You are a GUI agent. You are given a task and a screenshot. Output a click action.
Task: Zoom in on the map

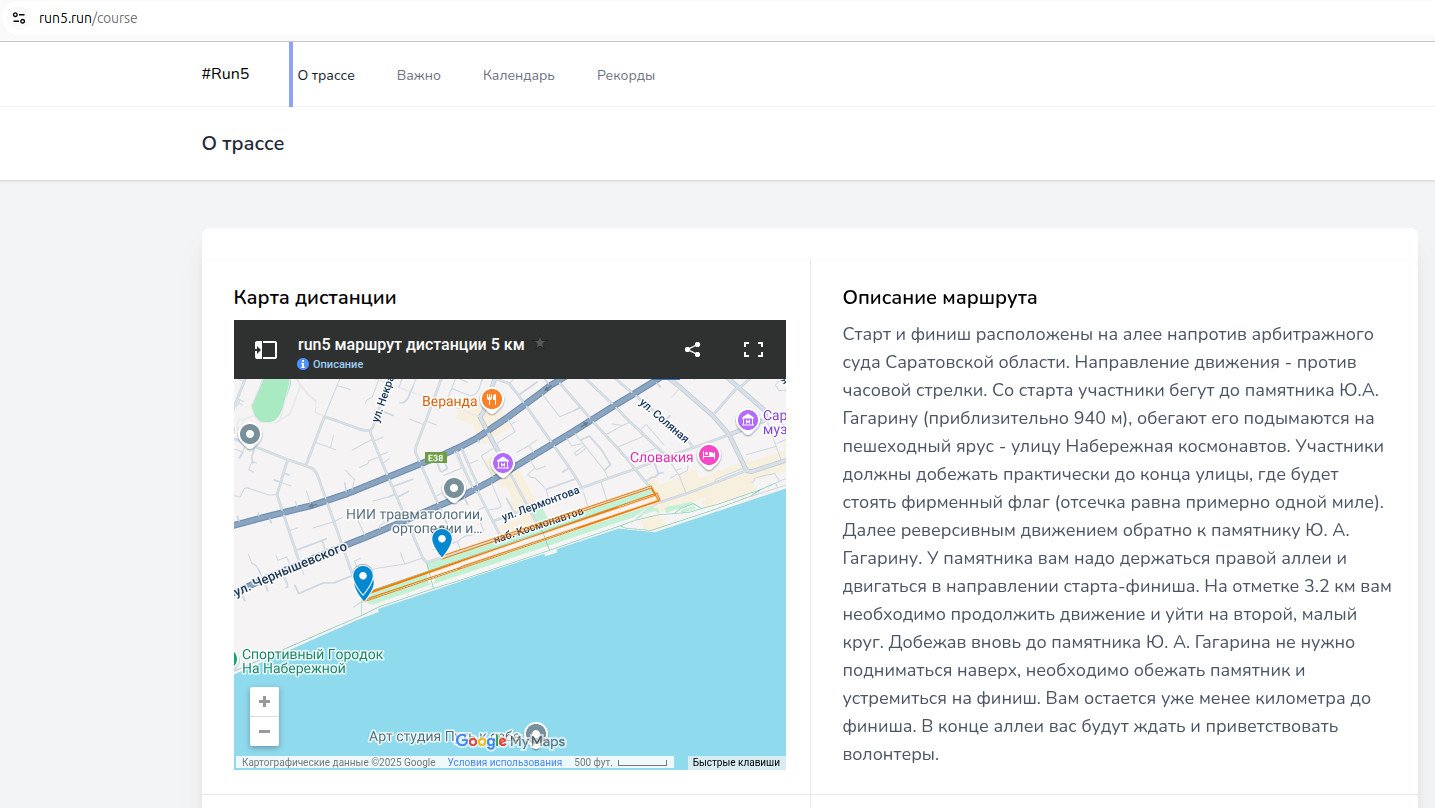click(x=264, y=702)
